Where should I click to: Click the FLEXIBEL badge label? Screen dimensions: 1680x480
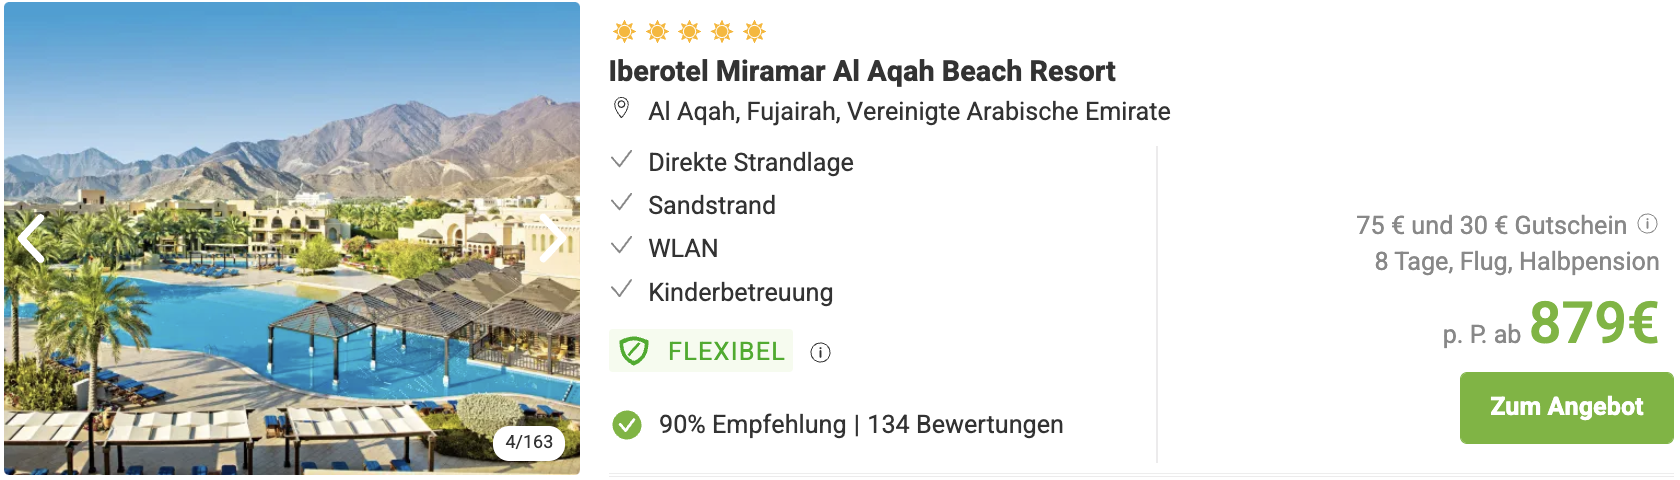click(x=726, y=351)
